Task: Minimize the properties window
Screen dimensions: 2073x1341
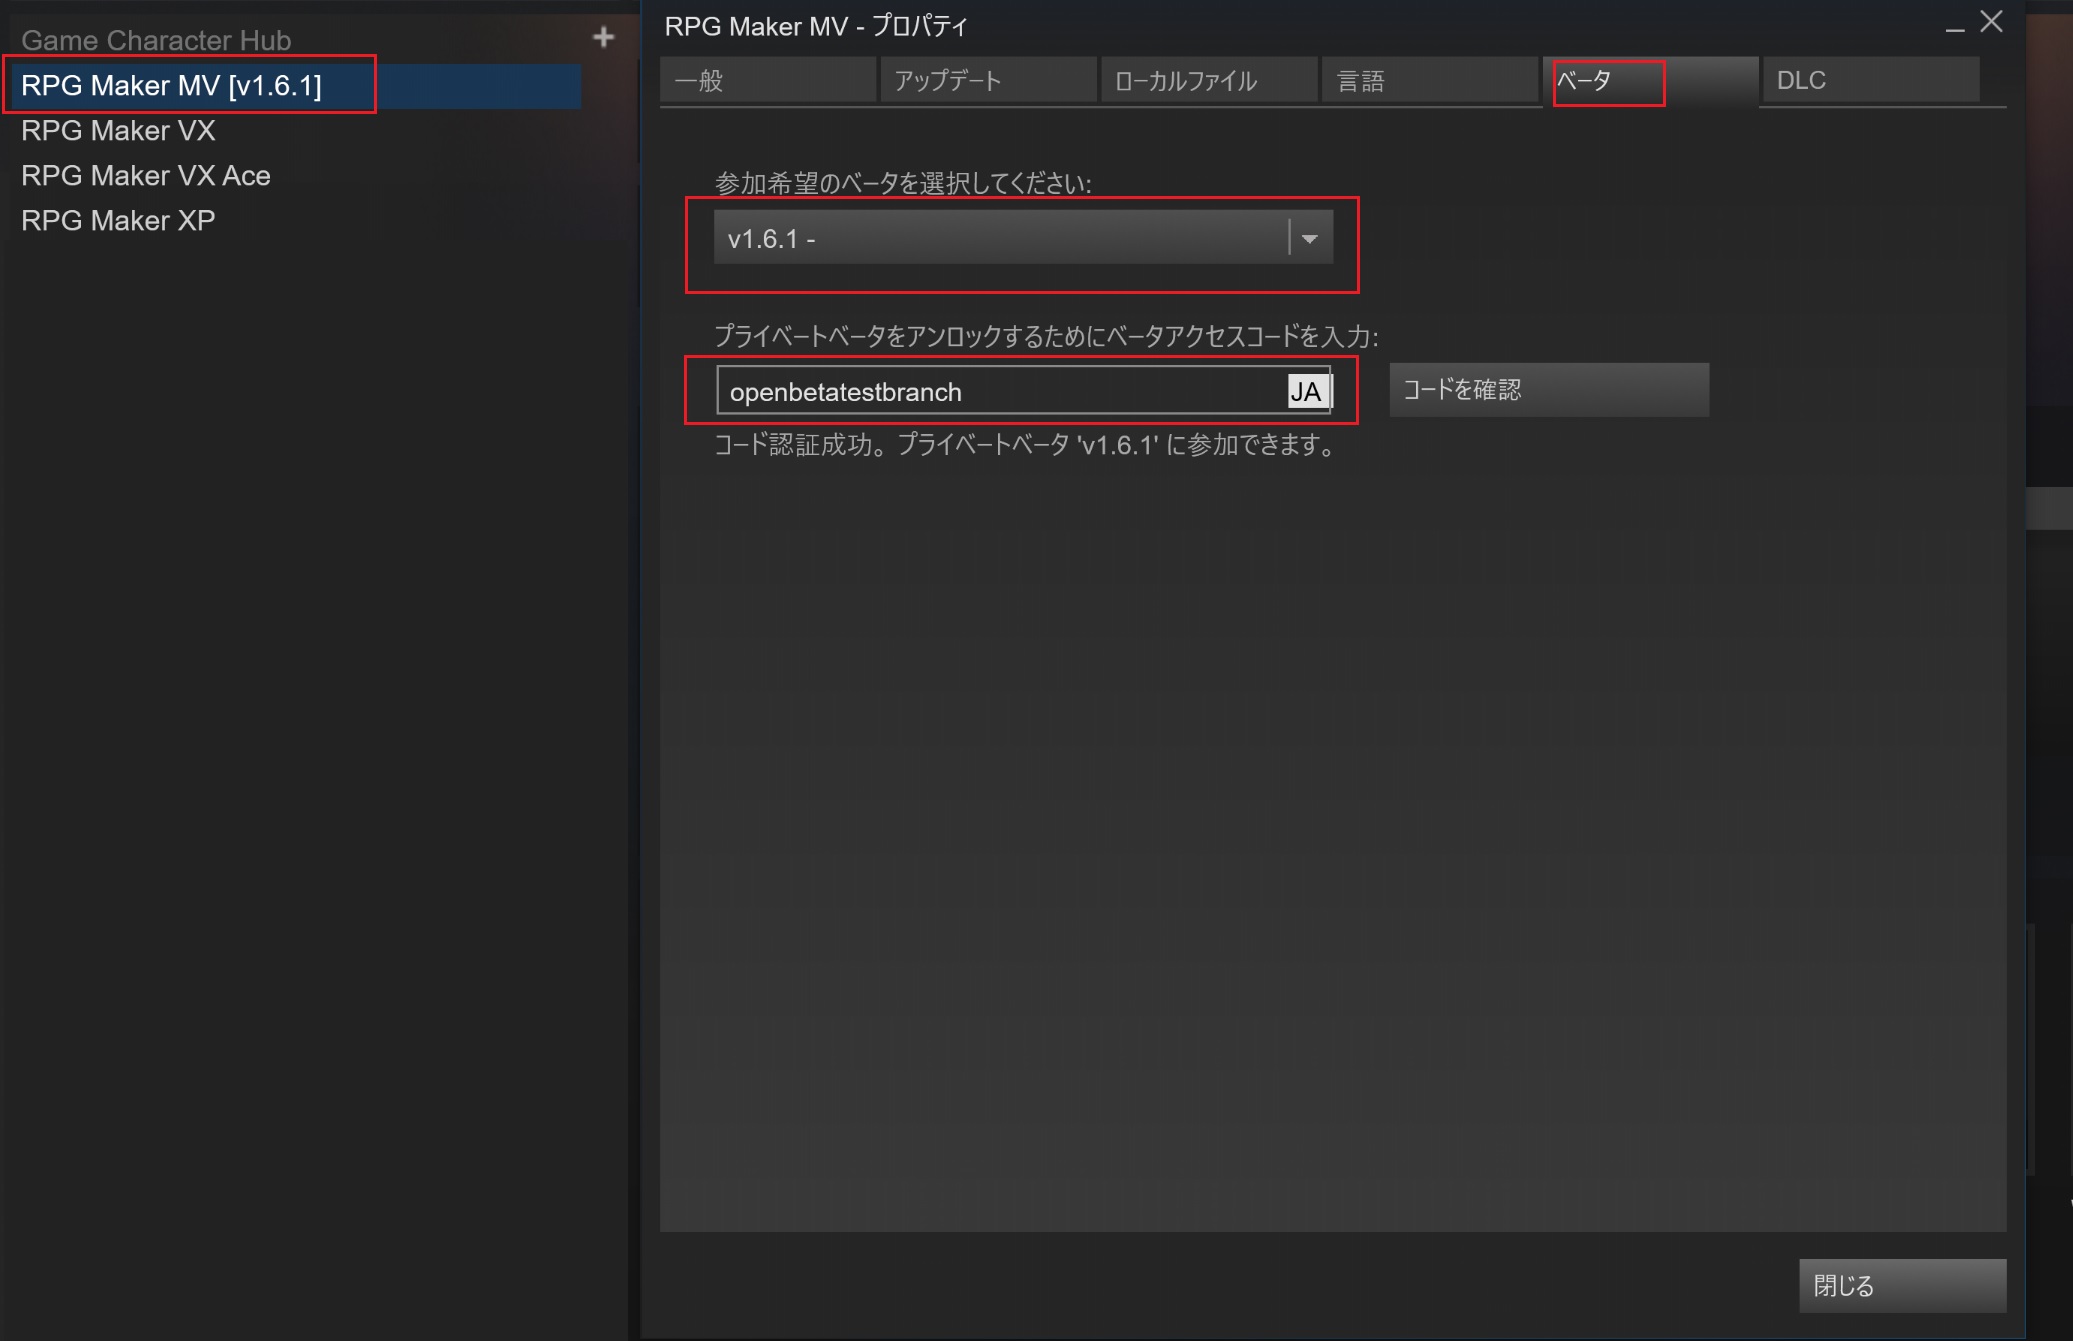Action: 1954,28
